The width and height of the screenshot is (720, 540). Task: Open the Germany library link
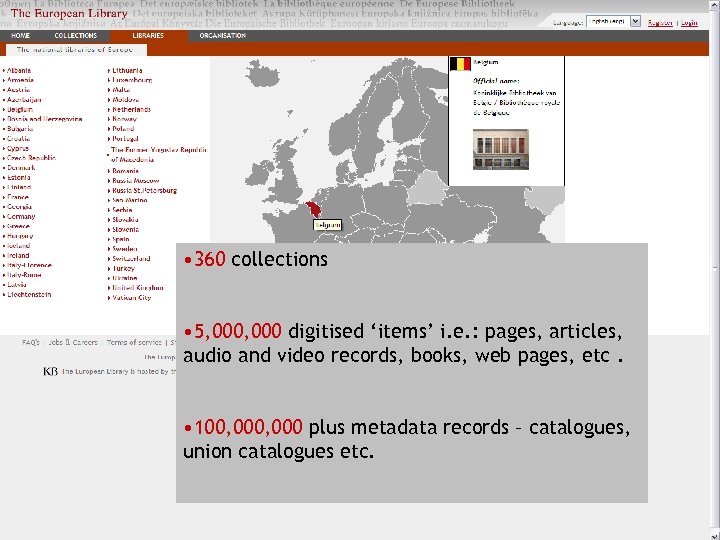[x=21, y=217]
